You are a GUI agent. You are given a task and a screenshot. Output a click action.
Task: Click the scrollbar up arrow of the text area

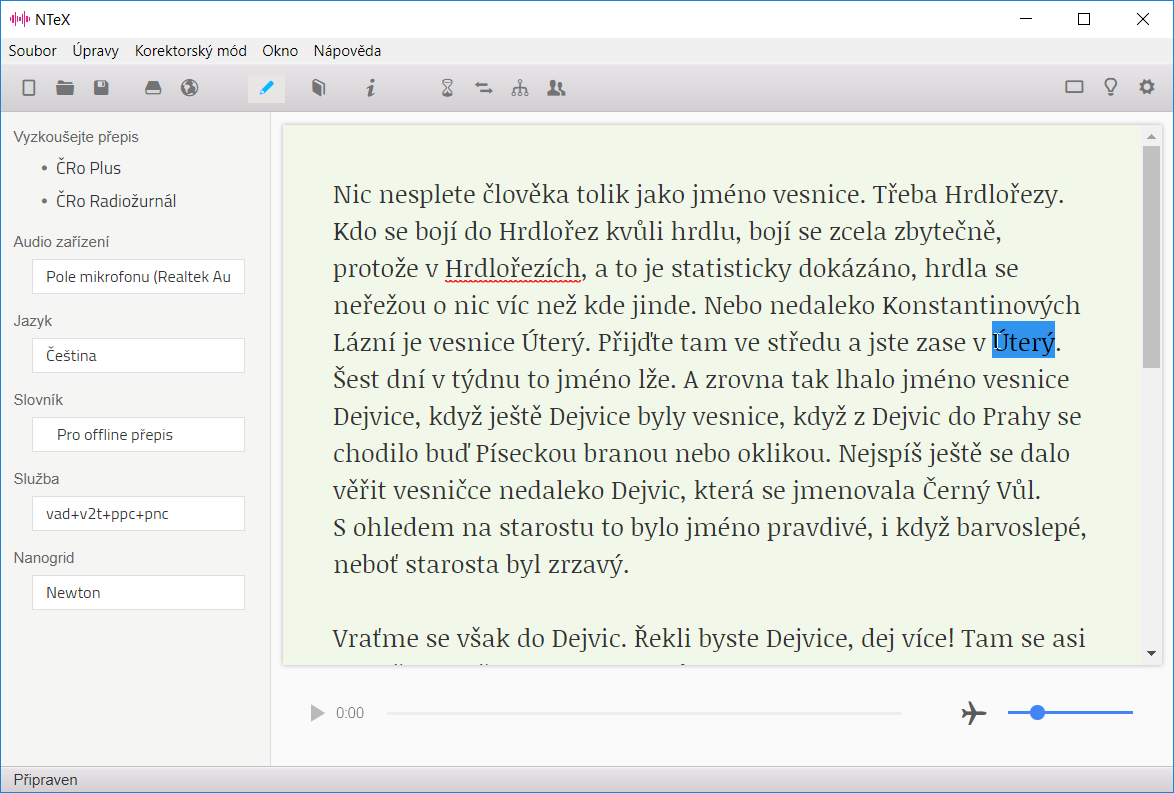coord(1152,136)
